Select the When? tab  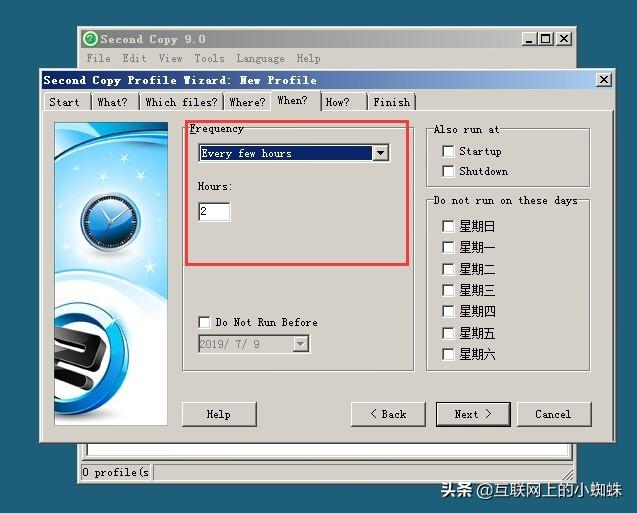(x=295, y=100)
